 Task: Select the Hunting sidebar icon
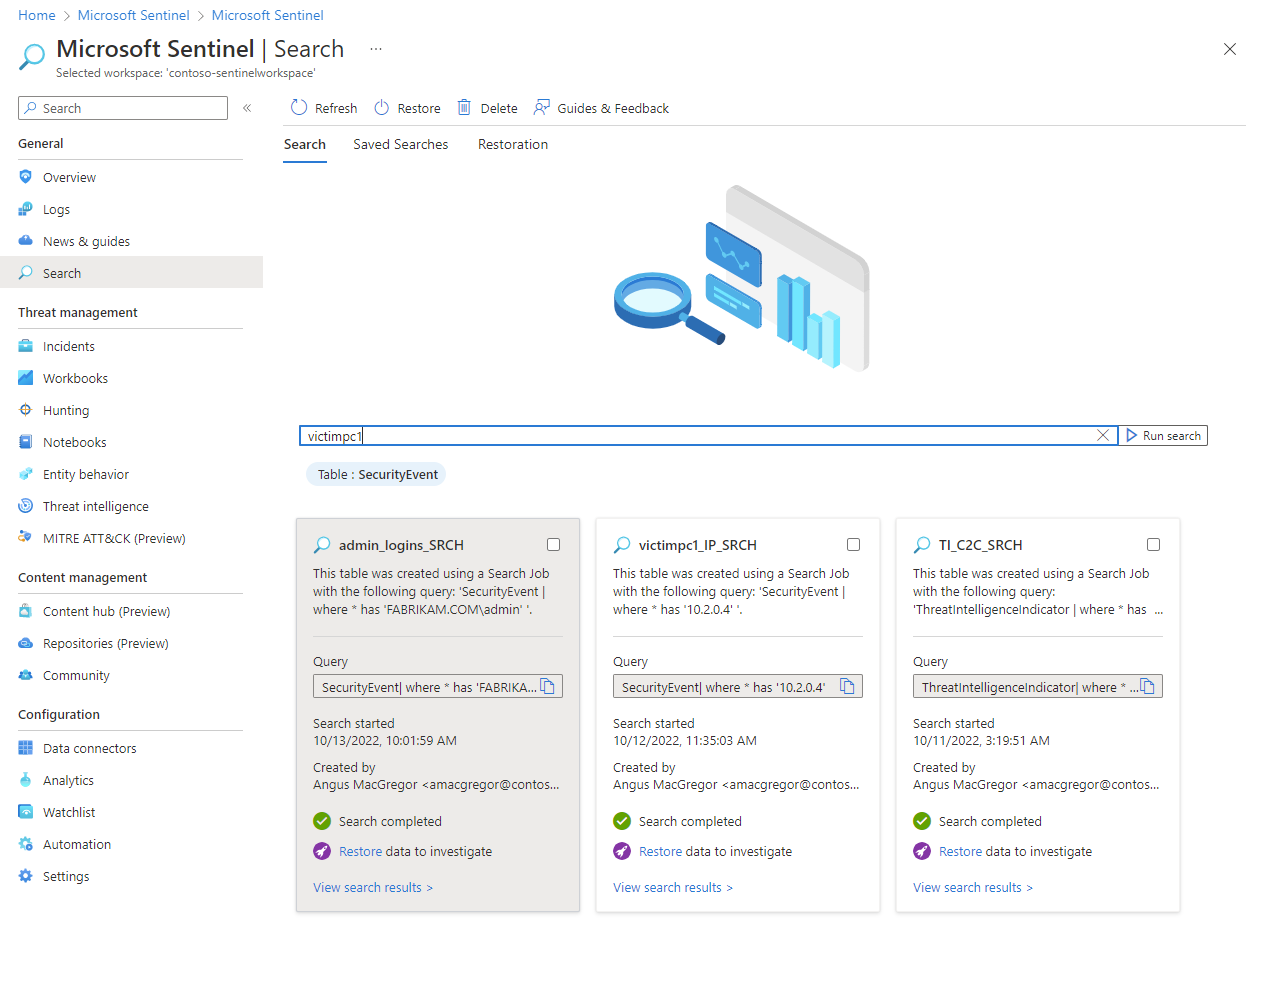pyautogui.click(x=26, y=410)
